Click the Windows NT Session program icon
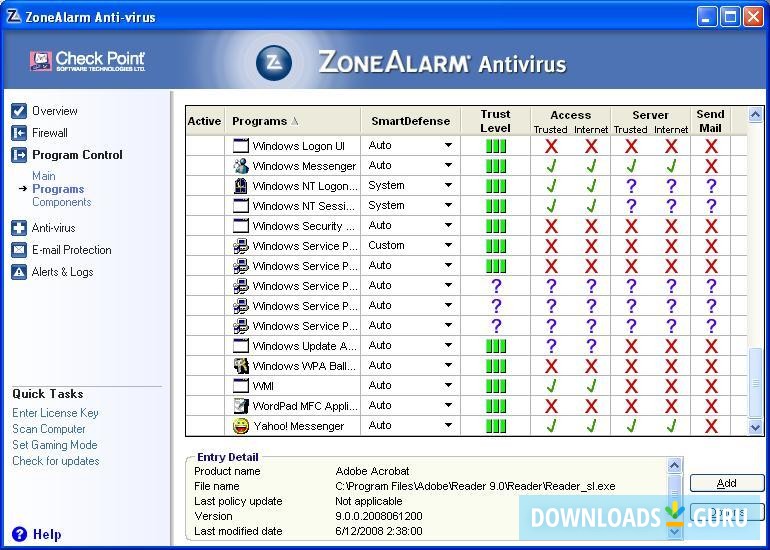The image size is (770, 550). (x=241, y=206)
